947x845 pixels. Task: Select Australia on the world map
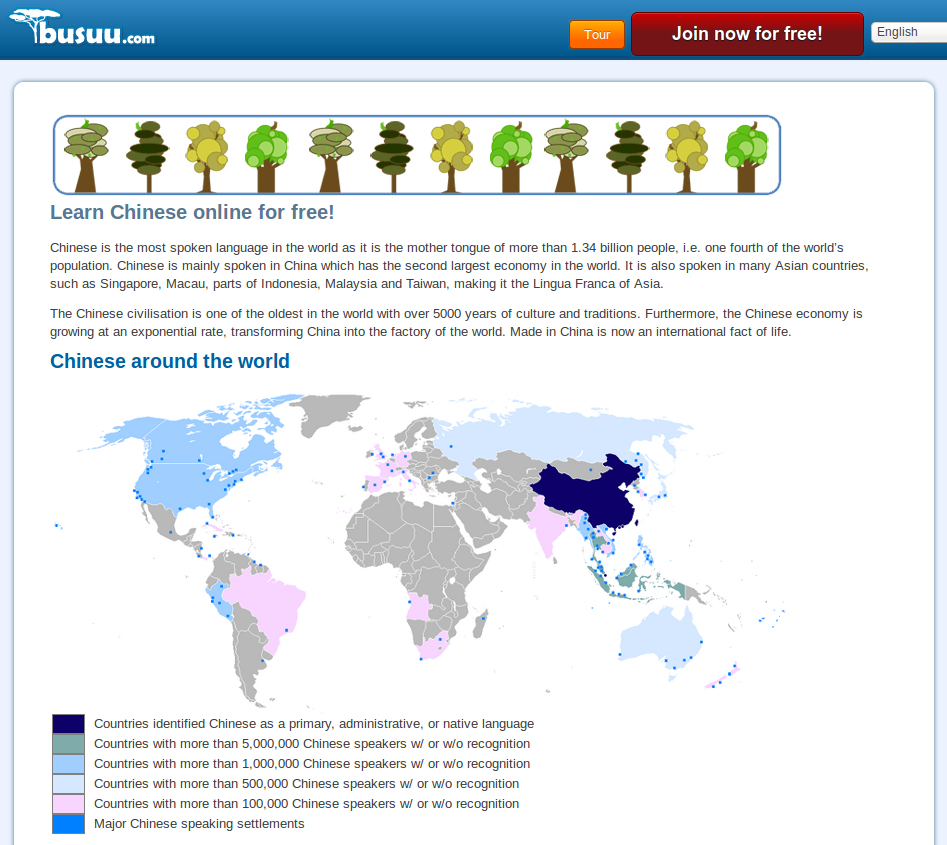click(660, 635)
